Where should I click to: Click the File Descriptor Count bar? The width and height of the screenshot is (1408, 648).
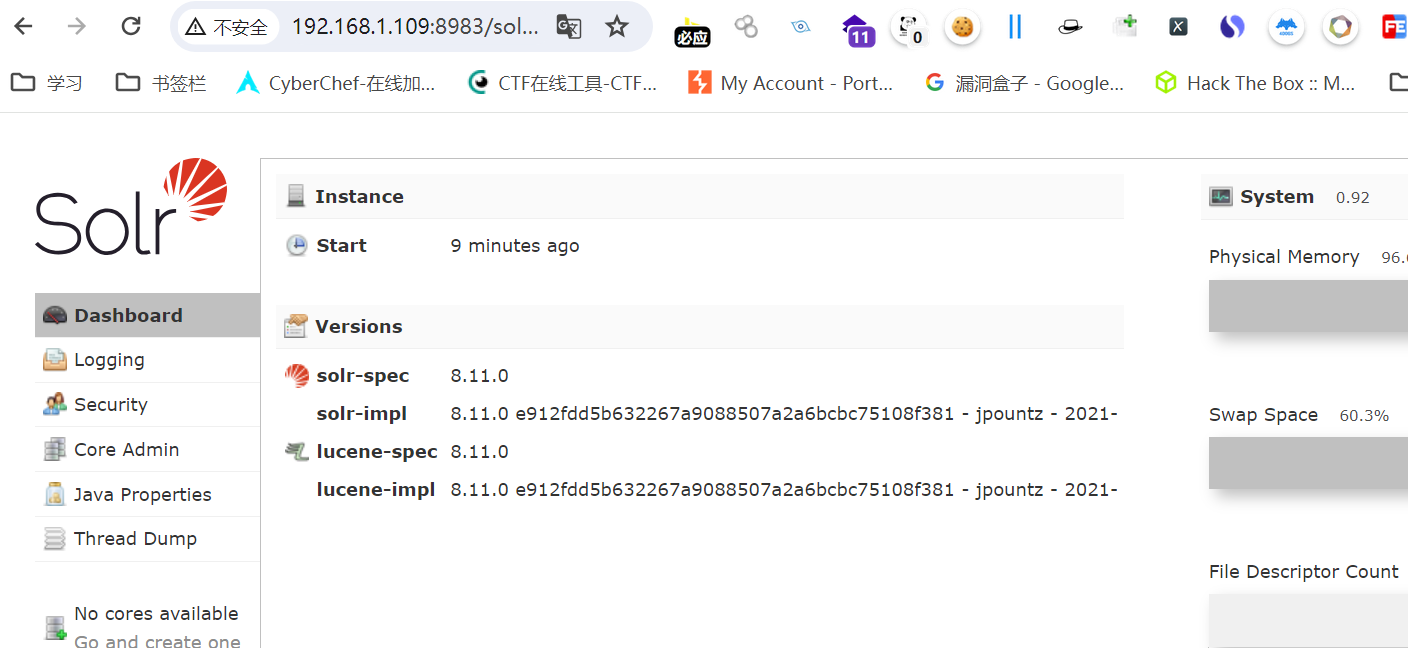pyautogui.click(x=1308, y=620)
